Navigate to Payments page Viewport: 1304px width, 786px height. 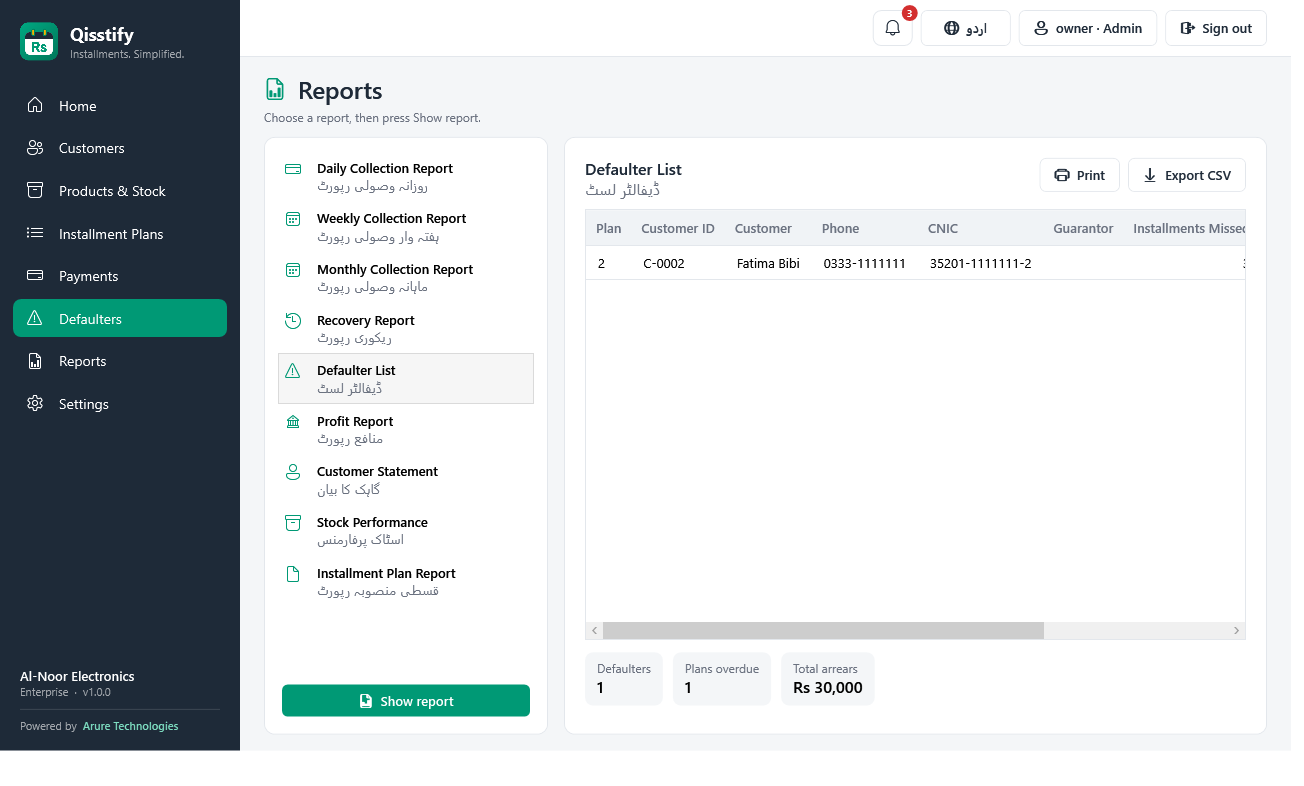[x=120, y=276]
